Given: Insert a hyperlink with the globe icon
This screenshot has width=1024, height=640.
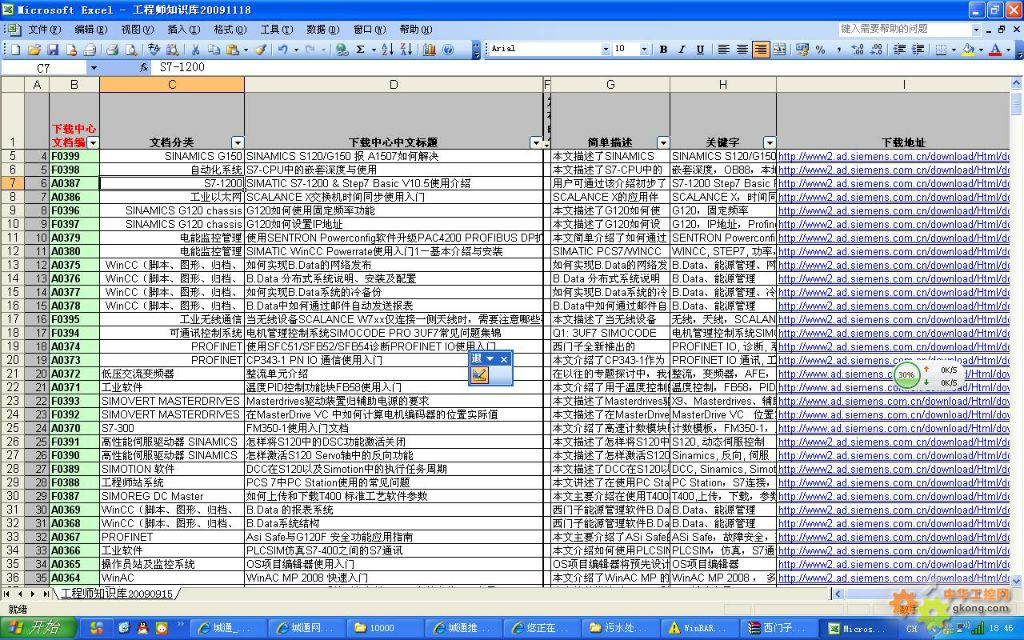Looking at the screenshot, I should point(342,49).
